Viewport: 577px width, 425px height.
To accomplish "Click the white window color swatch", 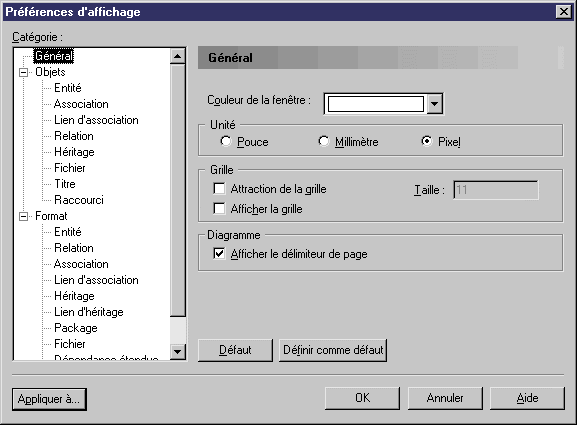I will [376, 104].
